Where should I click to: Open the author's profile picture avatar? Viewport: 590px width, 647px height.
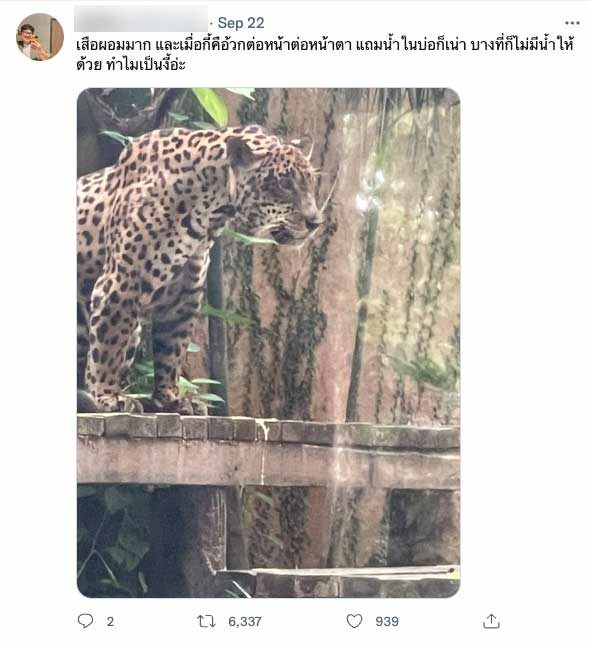click(40, 37)
